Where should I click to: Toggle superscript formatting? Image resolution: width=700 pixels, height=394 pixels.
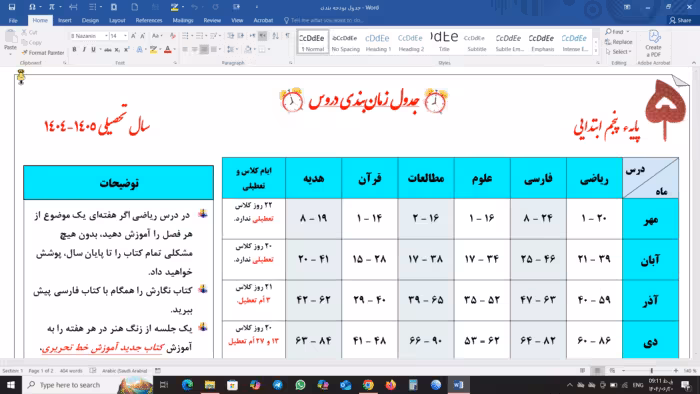coord(127,50)
